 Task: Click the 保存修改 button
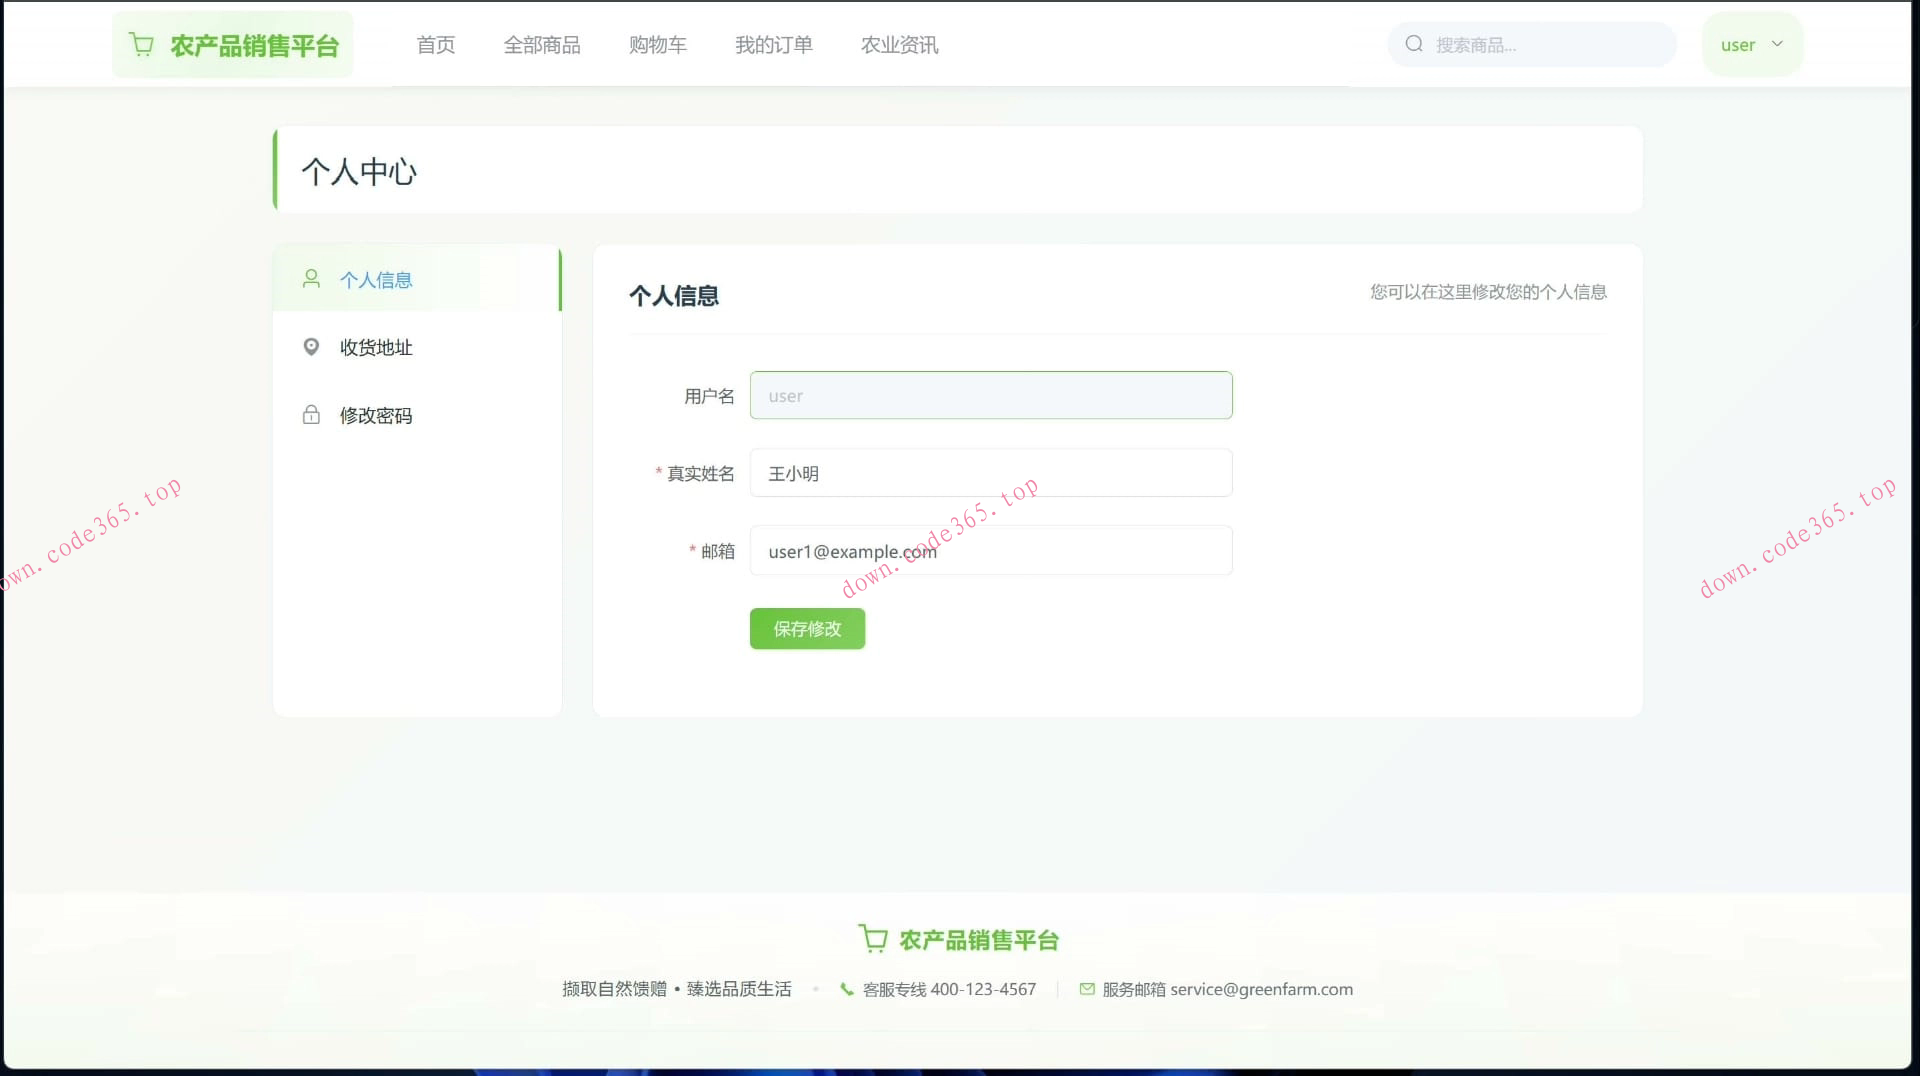(806, 629)
